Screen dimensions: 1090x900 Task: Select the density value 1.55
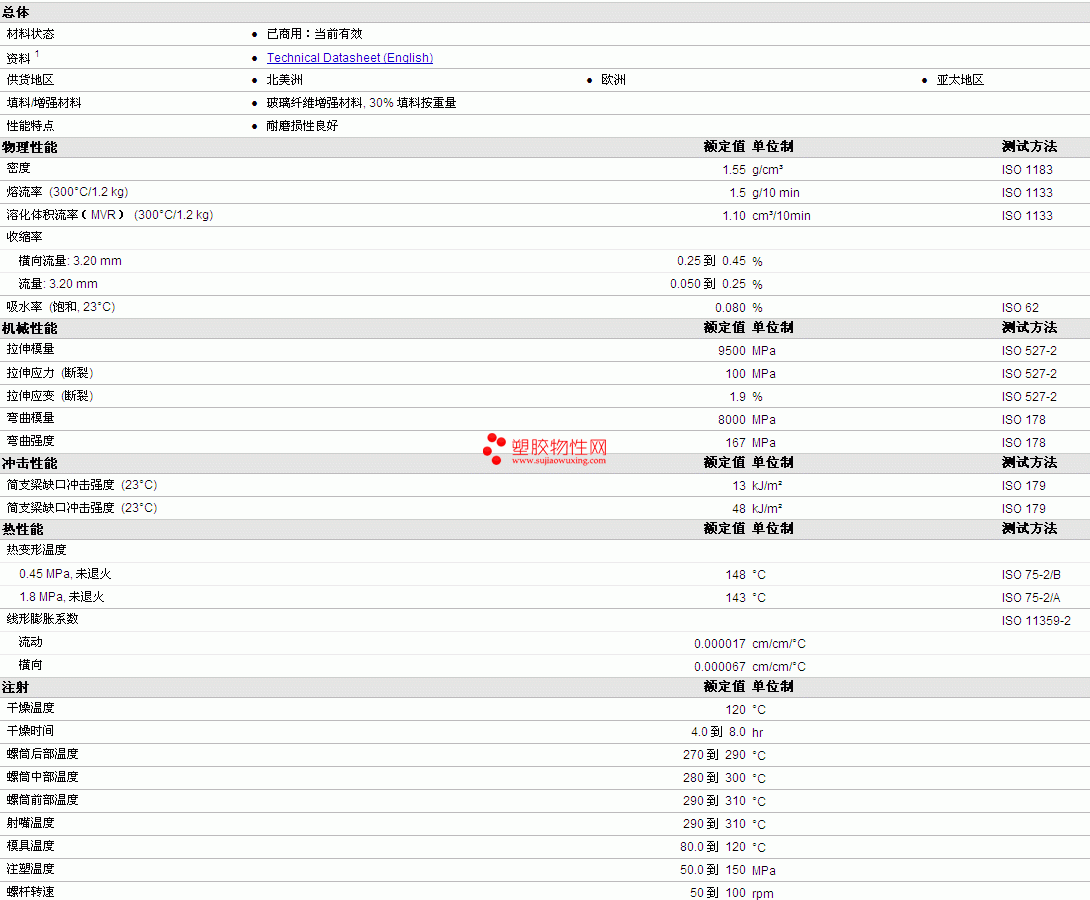(733, 170)
